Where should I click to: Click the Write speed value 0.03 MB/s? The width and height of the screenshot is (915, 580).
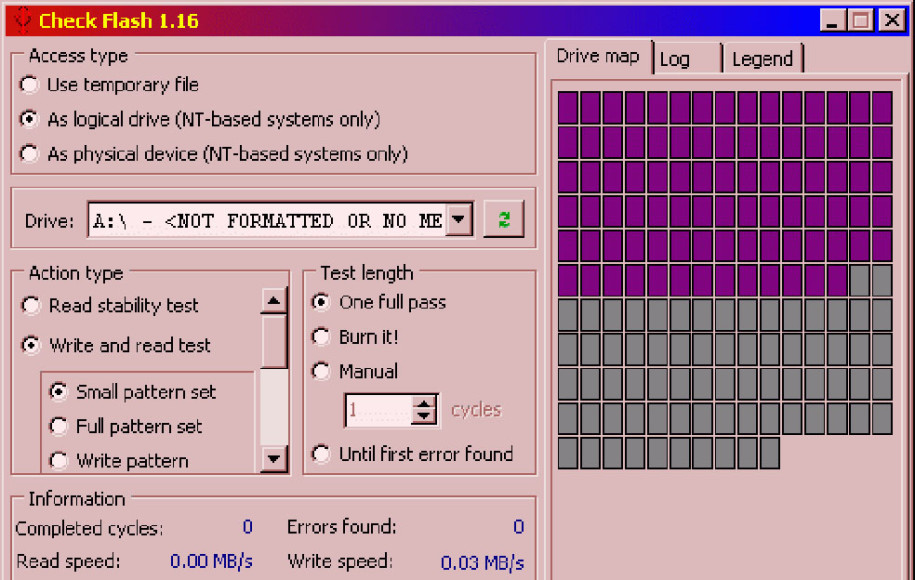[482, 562]
